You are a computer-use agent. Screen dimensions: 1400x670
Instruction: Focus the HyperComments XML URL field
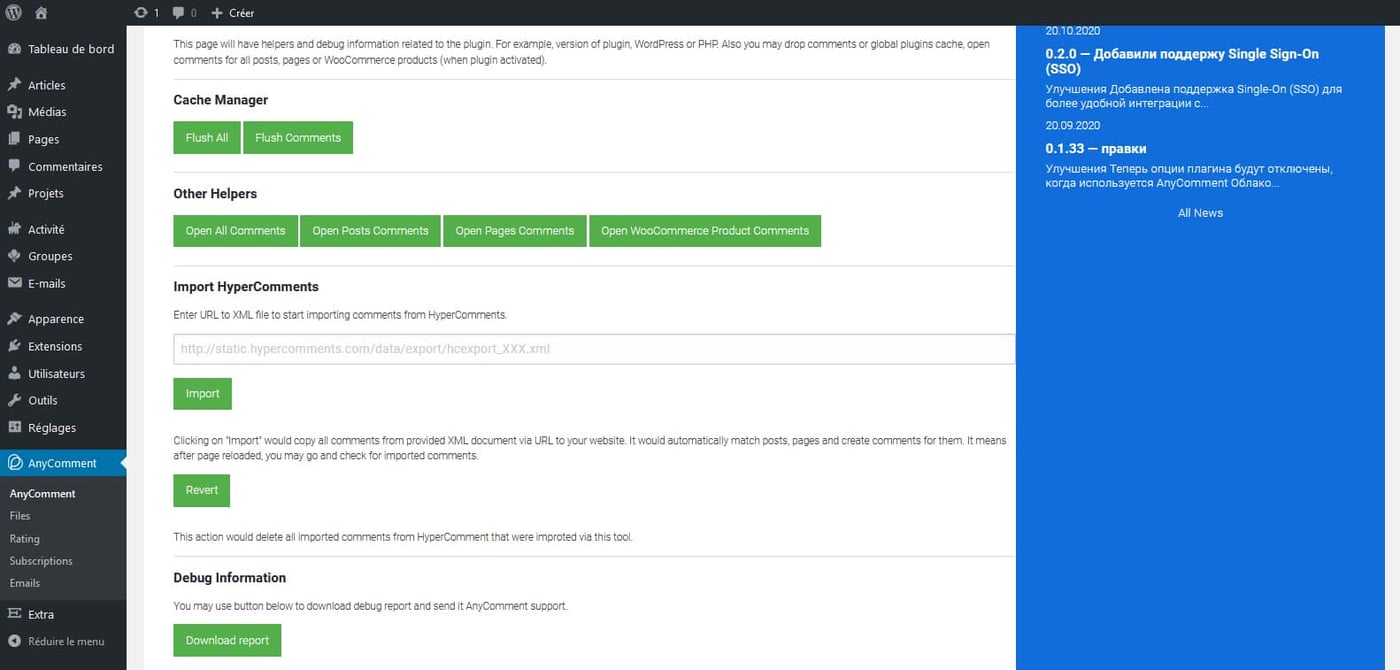click(x=593, y=349)
